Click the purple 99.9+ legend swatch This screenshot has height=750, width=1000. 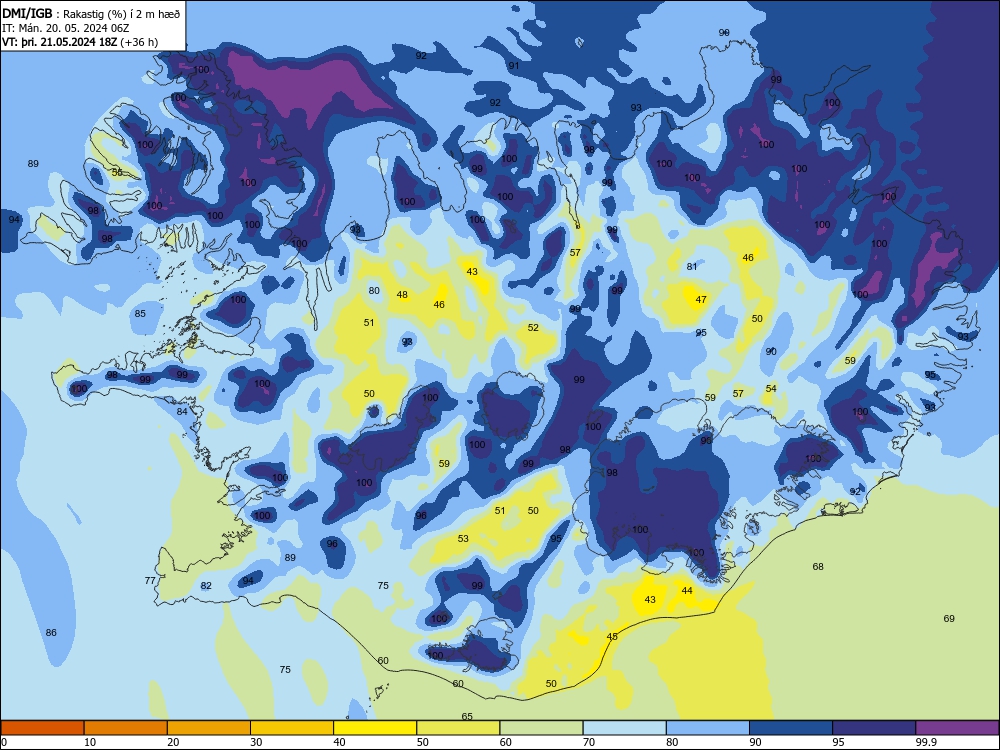coord(957,728)
